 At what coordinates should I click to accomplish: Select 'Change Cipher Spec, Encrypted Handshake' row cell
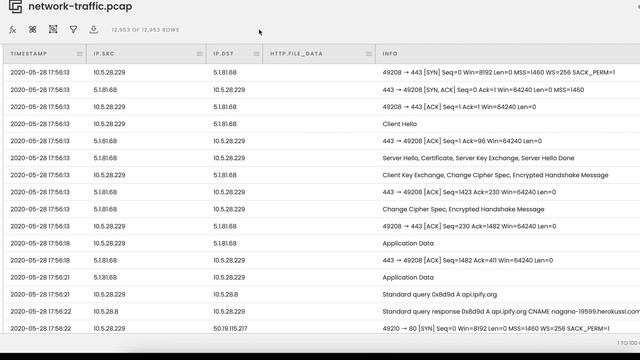point(463,209)
